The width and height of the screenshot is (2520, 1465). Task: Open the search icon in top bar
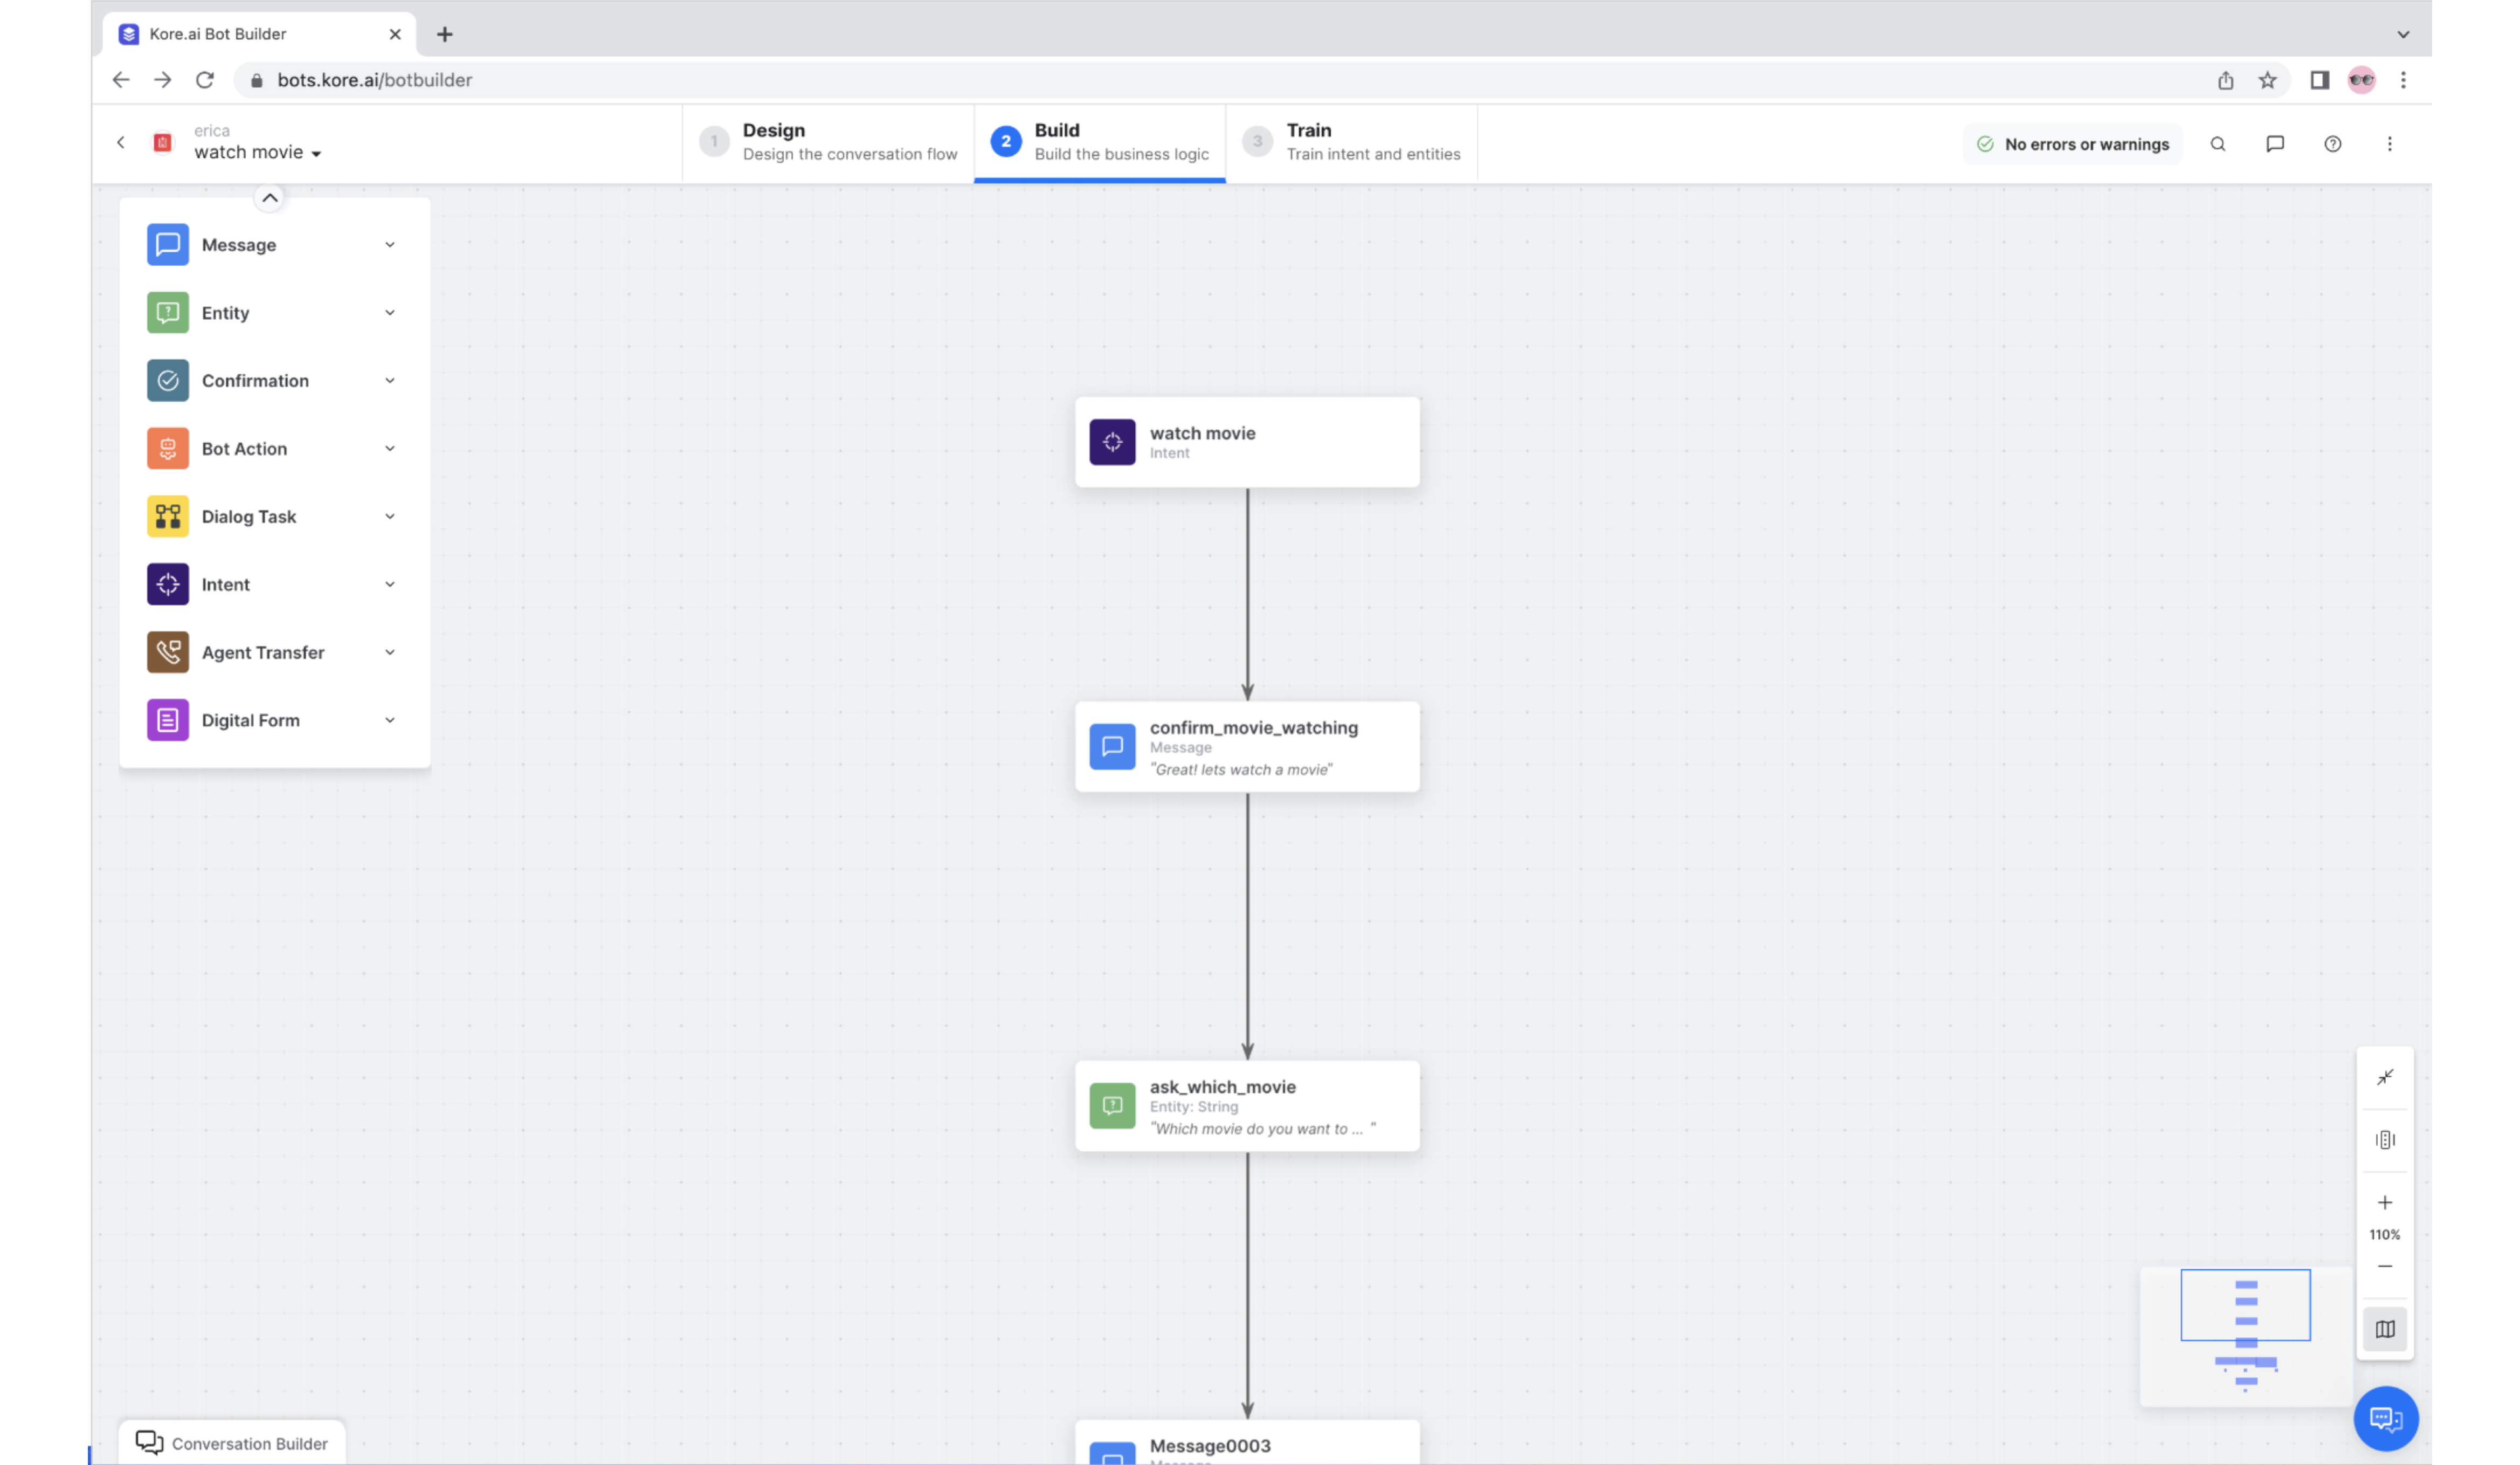pos(2218,144)
